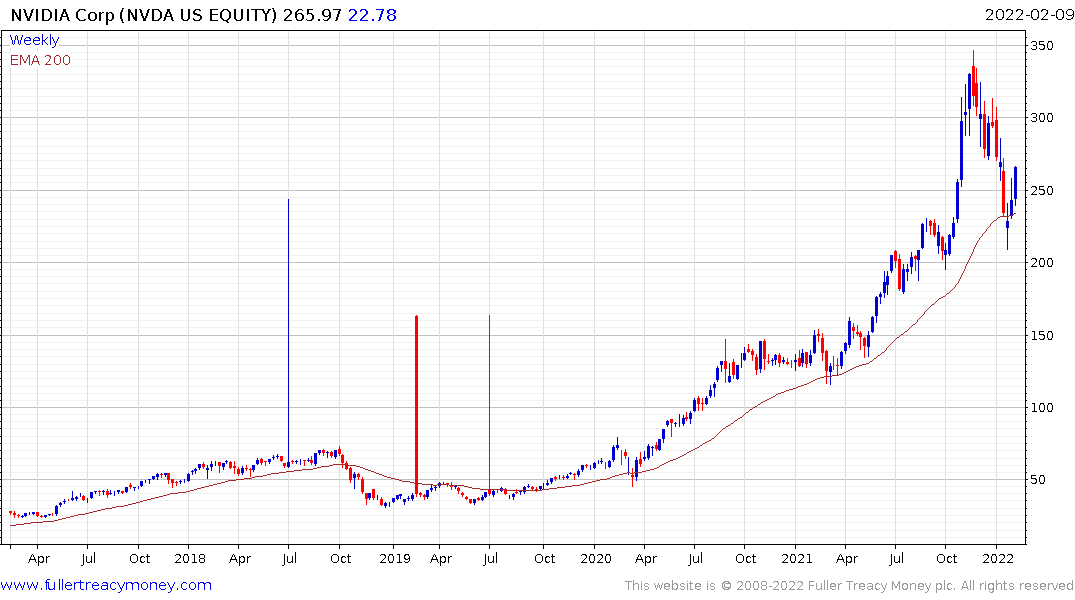Click the NVIDIA Corp chart title
The width and height of the screenshot is (1075, 600).
[x=144, y=15]
